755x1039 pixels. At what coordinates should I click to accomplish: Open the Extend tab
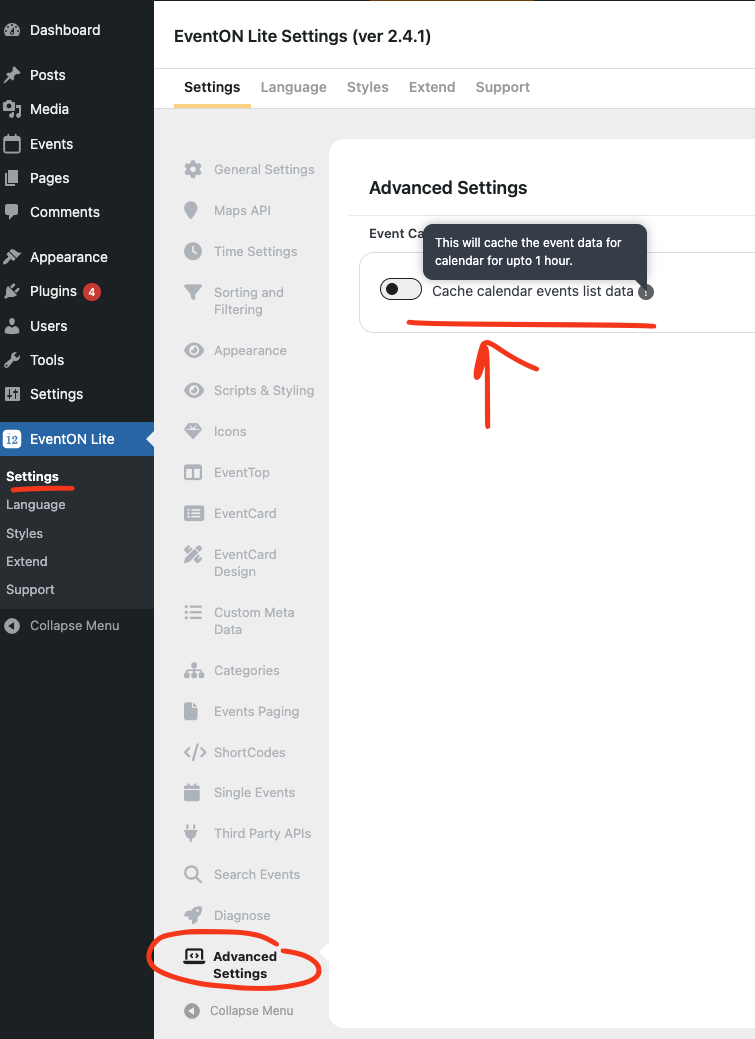click(432, 87)
